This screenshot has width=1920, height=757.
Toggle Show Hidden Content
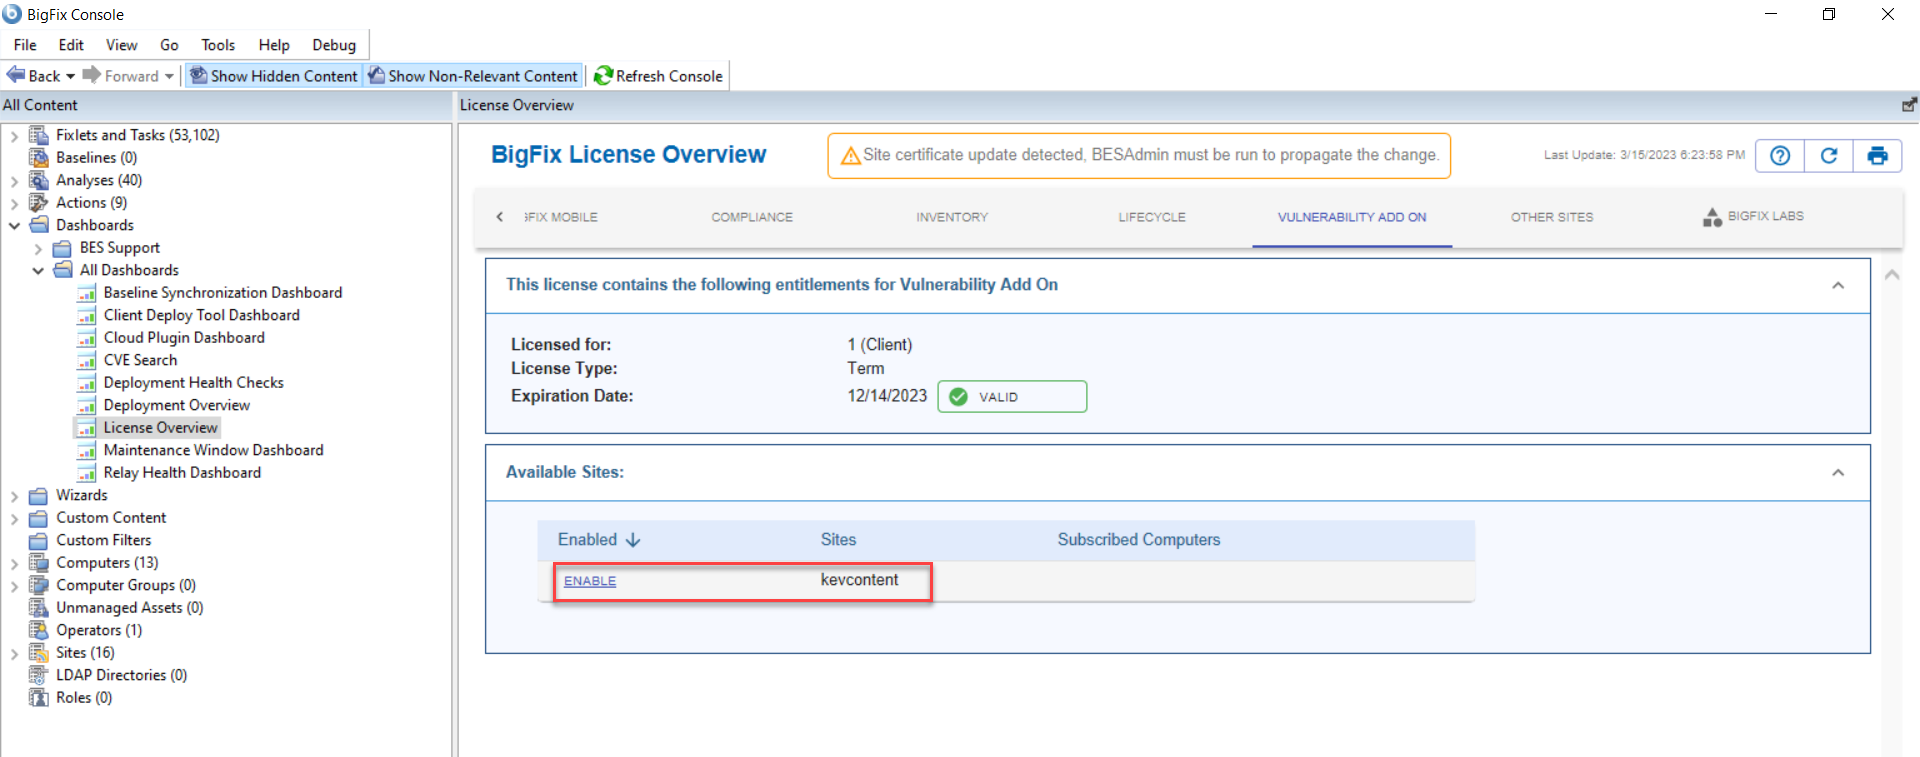[274, 76]
